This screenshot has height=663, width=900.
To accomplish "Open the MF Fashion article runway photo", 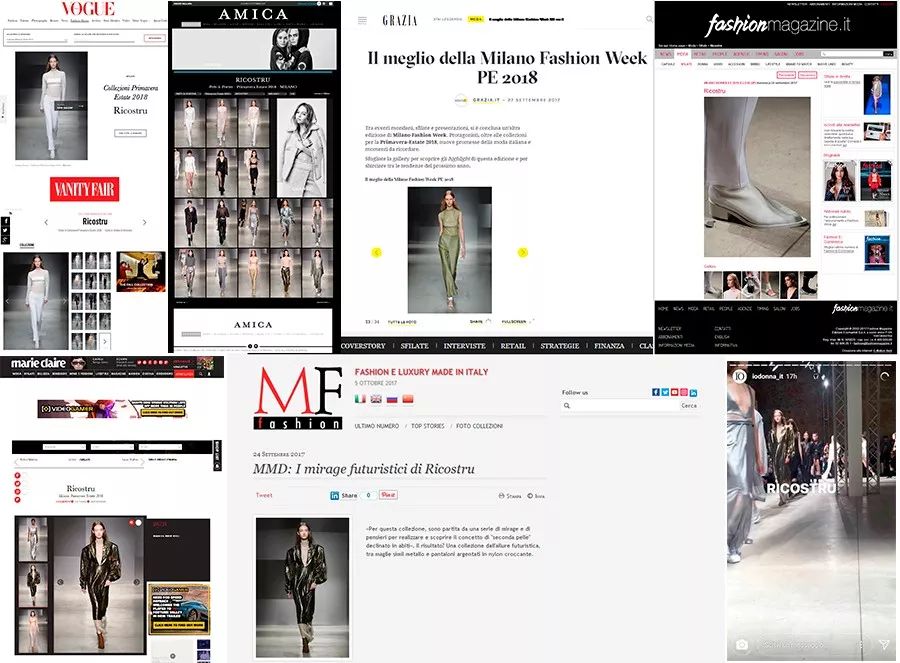I will (x=302, y=587).
